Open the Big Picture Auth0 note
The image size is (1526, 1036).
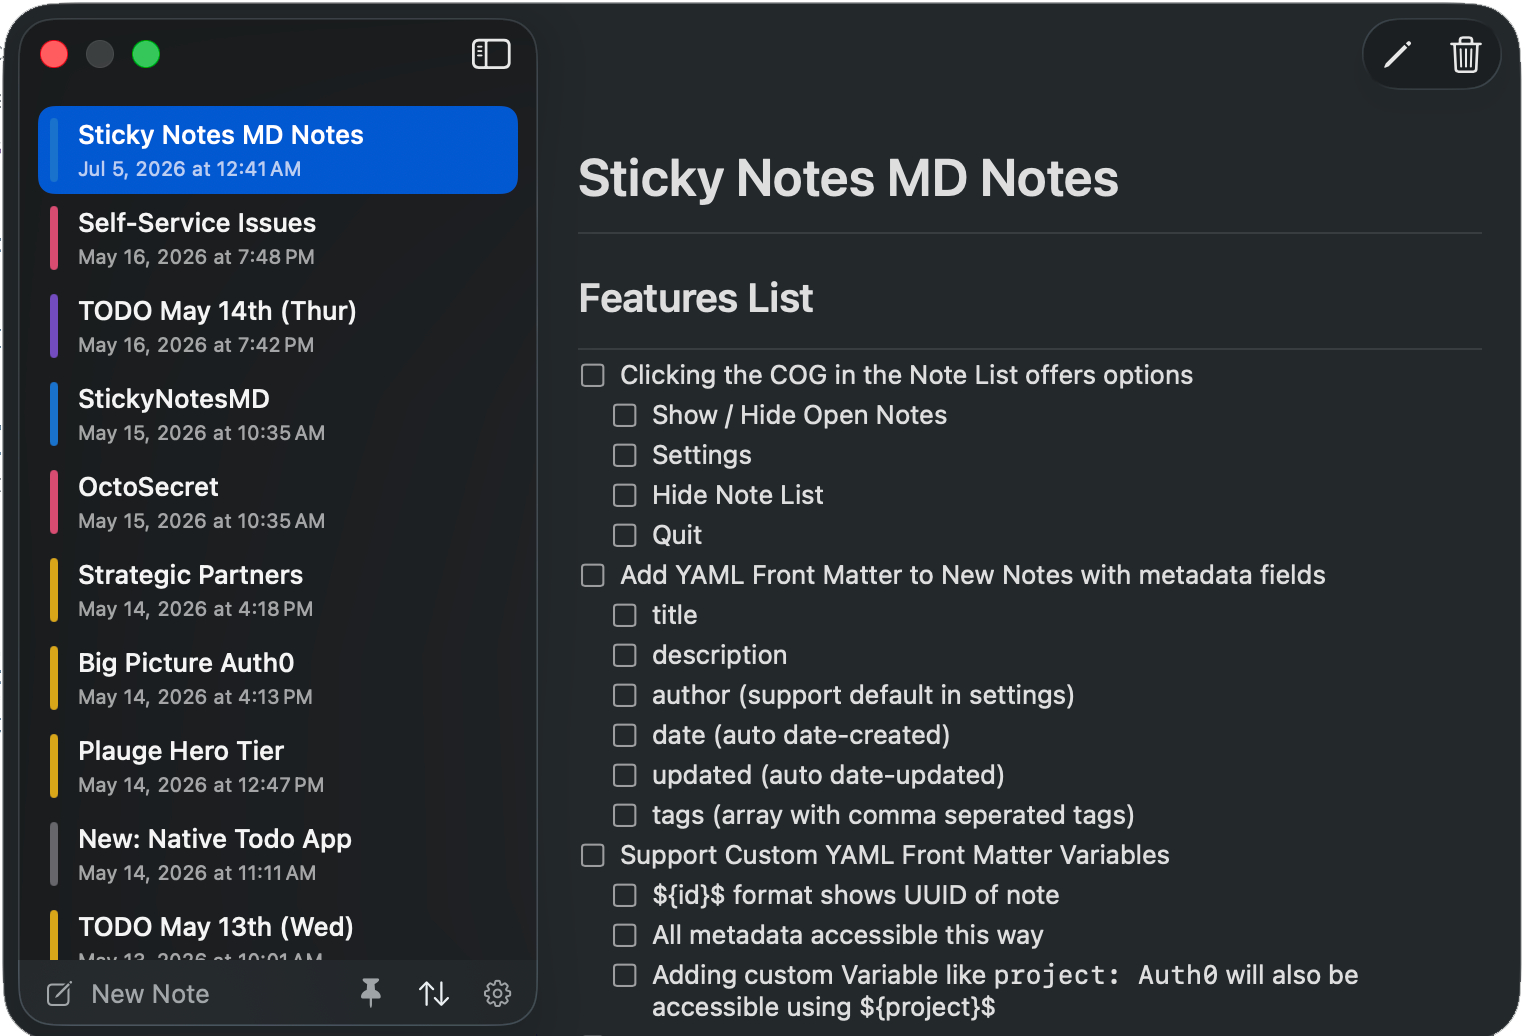point(278,678)
